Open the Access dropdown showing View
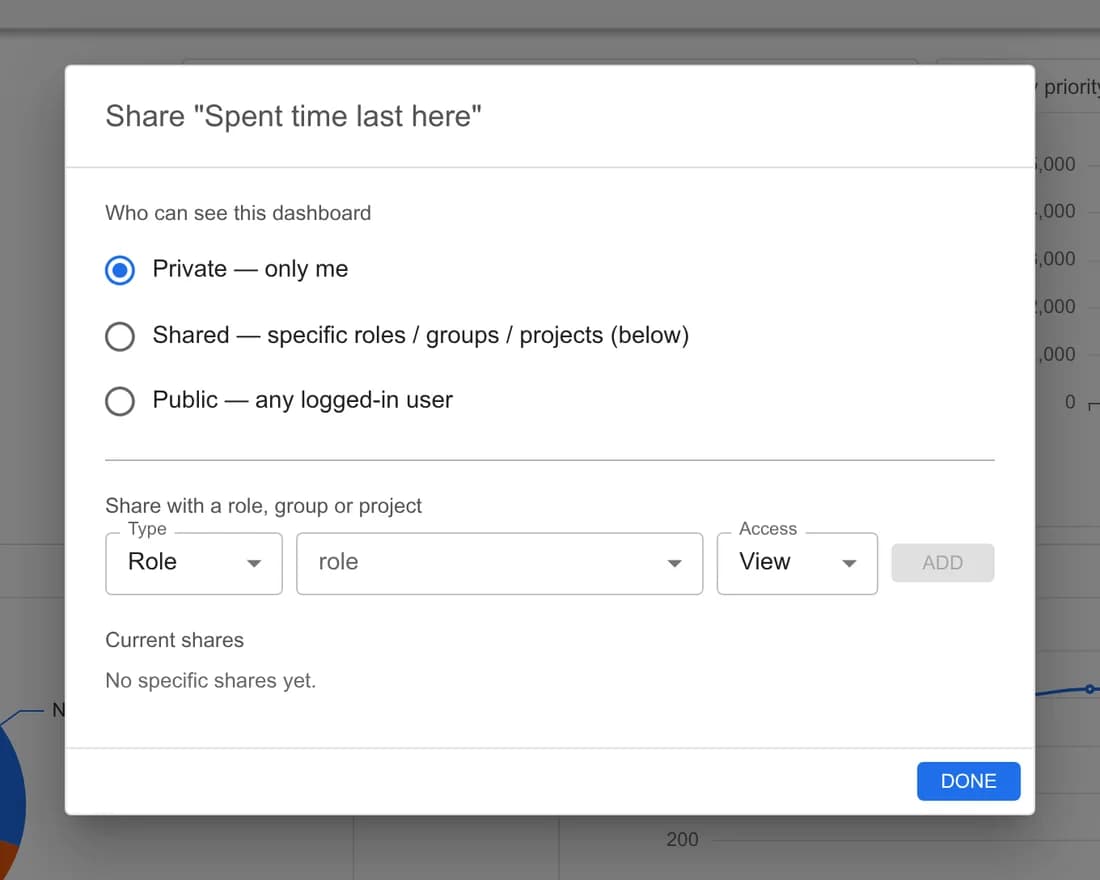 pos(797,563)
